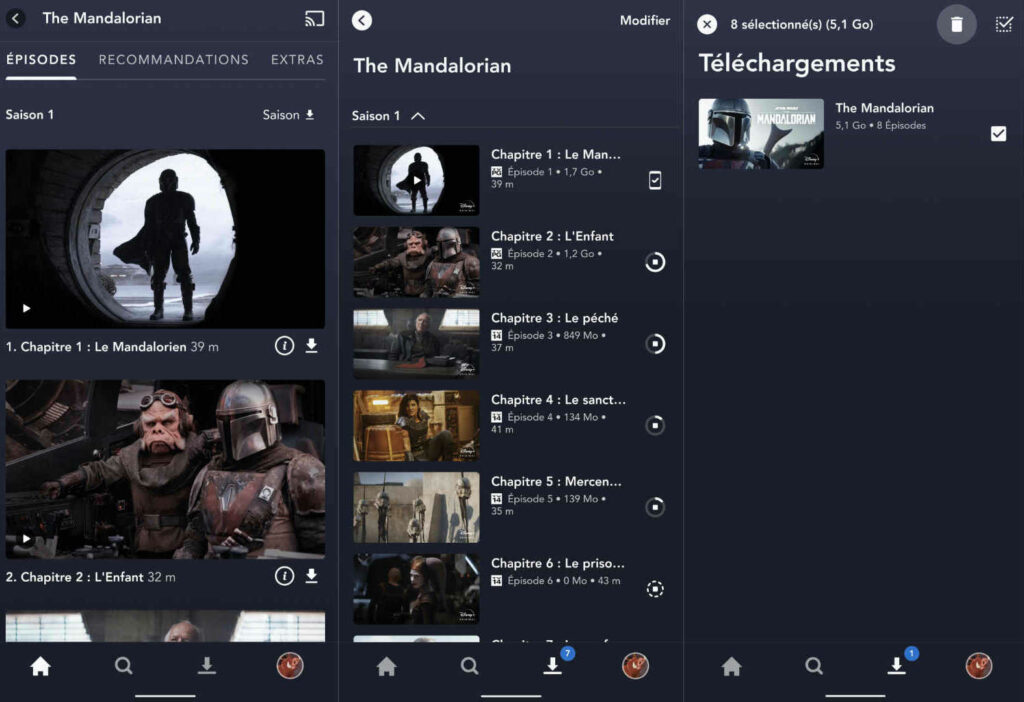Pause download of Chapitre 5 : Mercen...
The height and width of the screenshot is (702, 1024).
(655, 507)
